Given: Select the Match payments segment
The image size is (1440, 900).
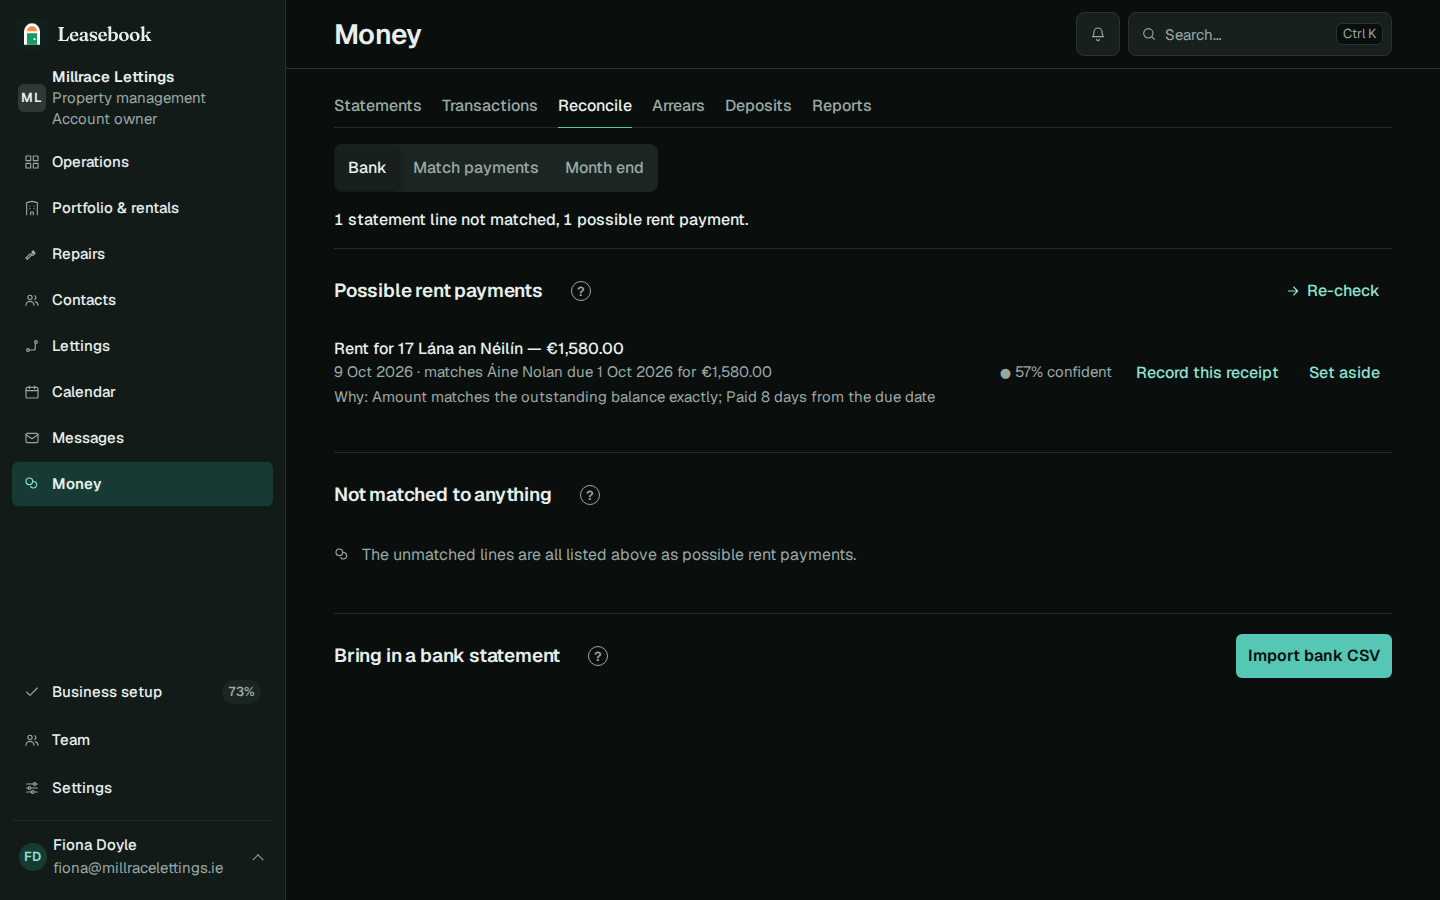Looking at the screenshot, I should point(476,168).
